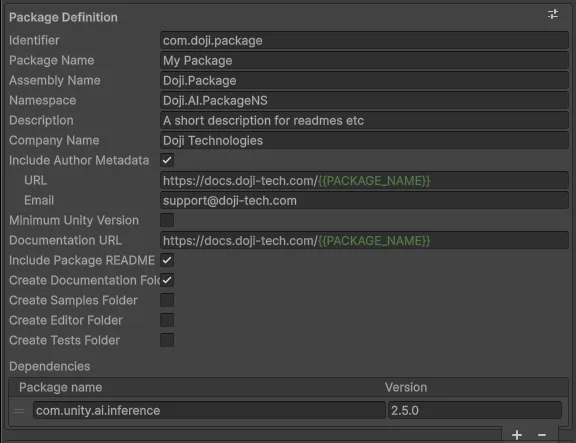The height and width of the screenshot is (443, 576).
Task: Focus the author URL field
Action: point(364,180)
